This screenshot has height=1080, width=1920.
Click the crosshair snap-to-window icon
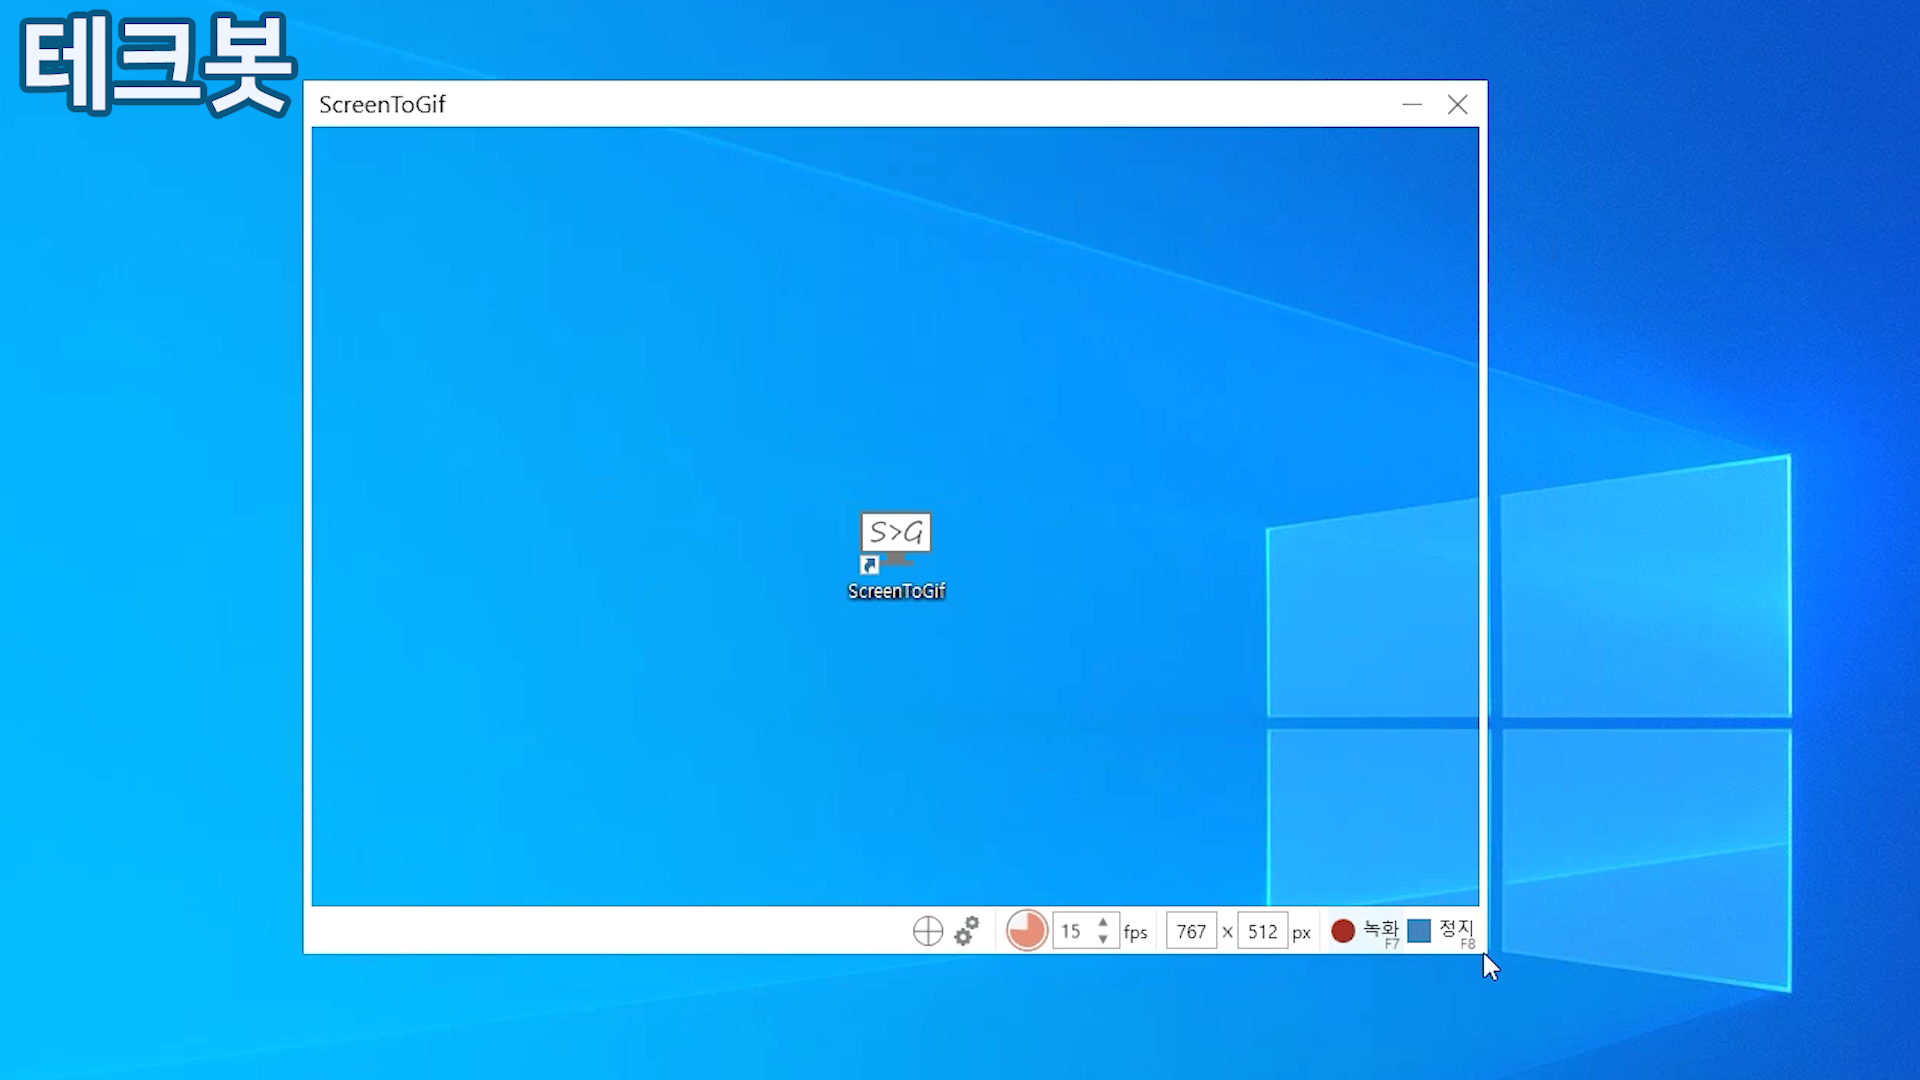[928, 931]
